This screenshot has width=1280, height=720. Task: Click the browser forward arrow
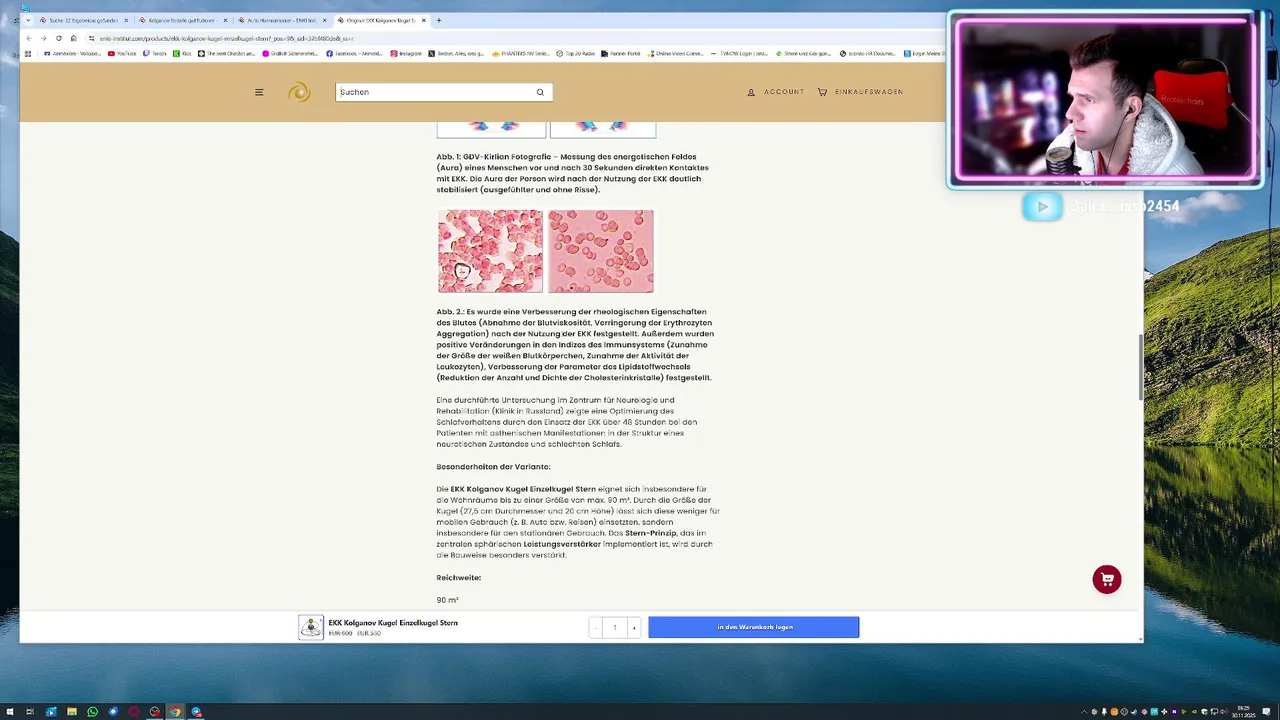coord(43,38)
